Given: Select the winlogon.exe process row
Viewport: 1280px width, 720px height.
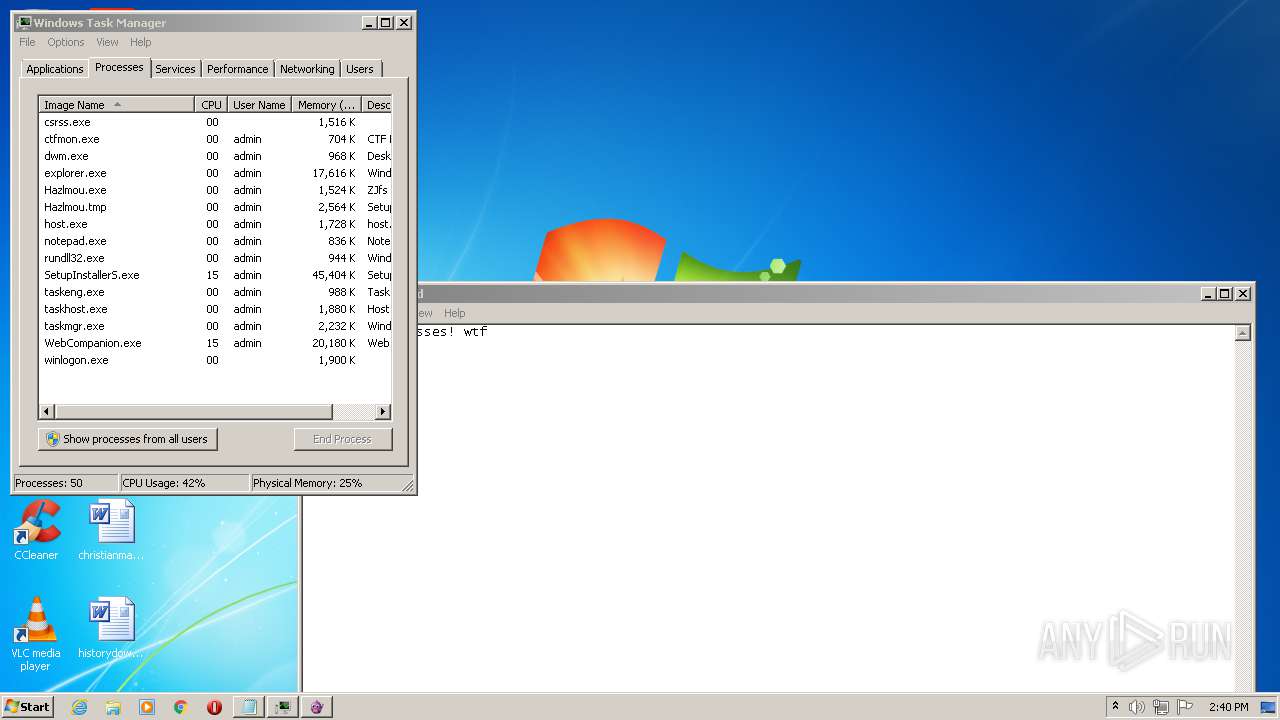Looking at the screenshot, I should [x=215, y=360].
